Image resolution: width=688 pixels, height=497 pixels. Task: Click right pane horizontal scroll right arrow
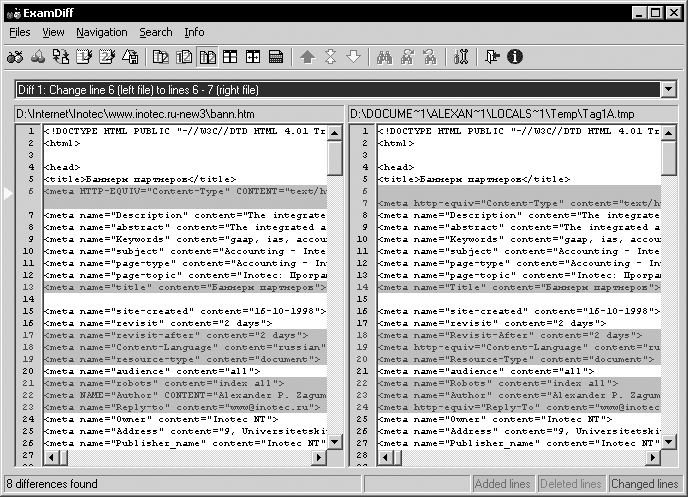pyautogui.click(x=652, y=458)
